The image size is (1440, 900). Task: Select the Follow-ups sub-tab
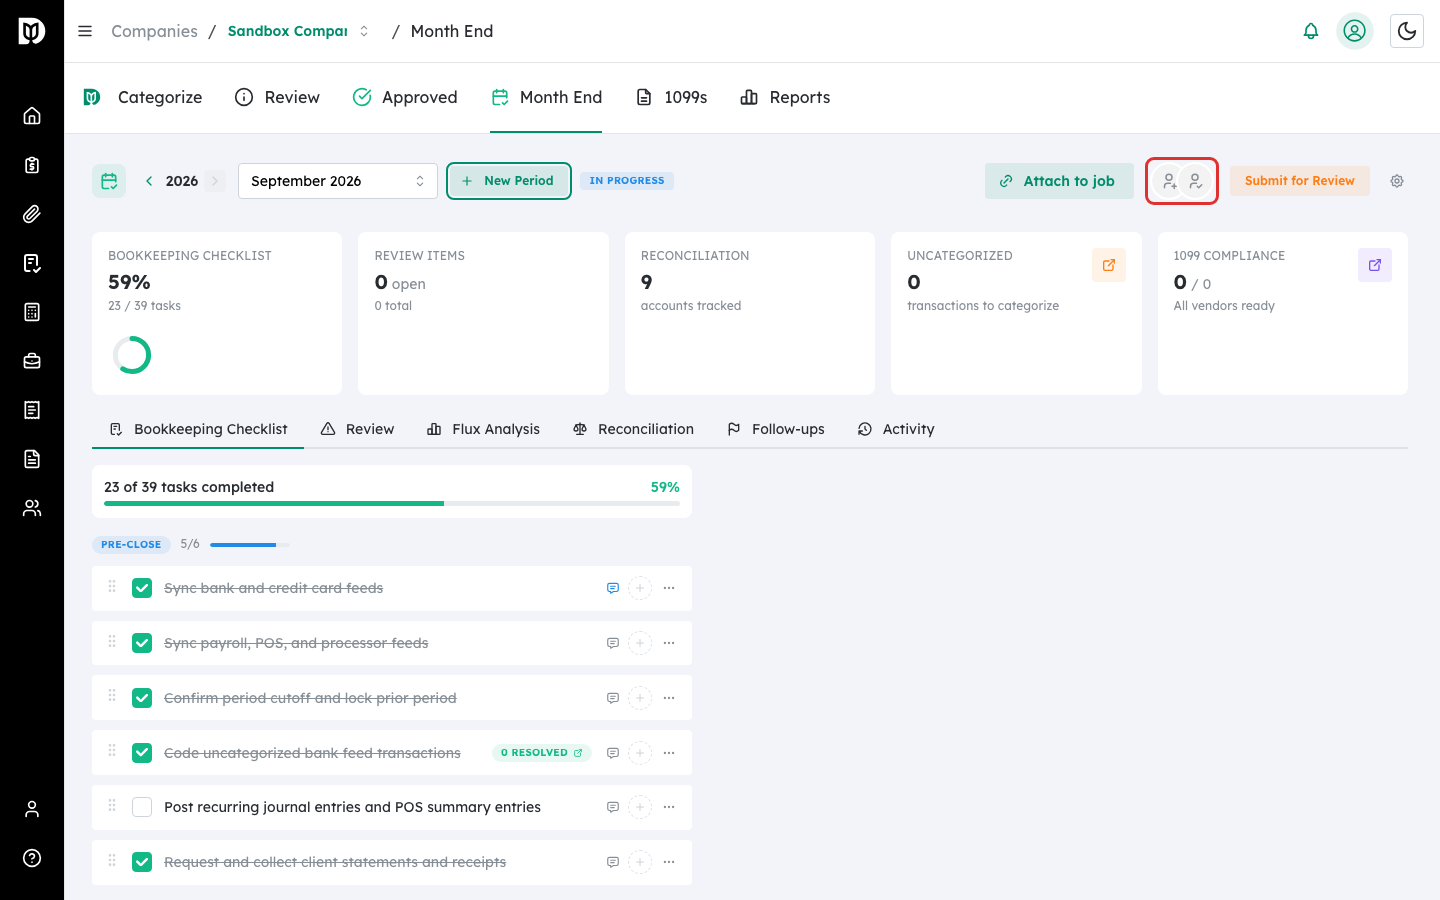point(775,429)
